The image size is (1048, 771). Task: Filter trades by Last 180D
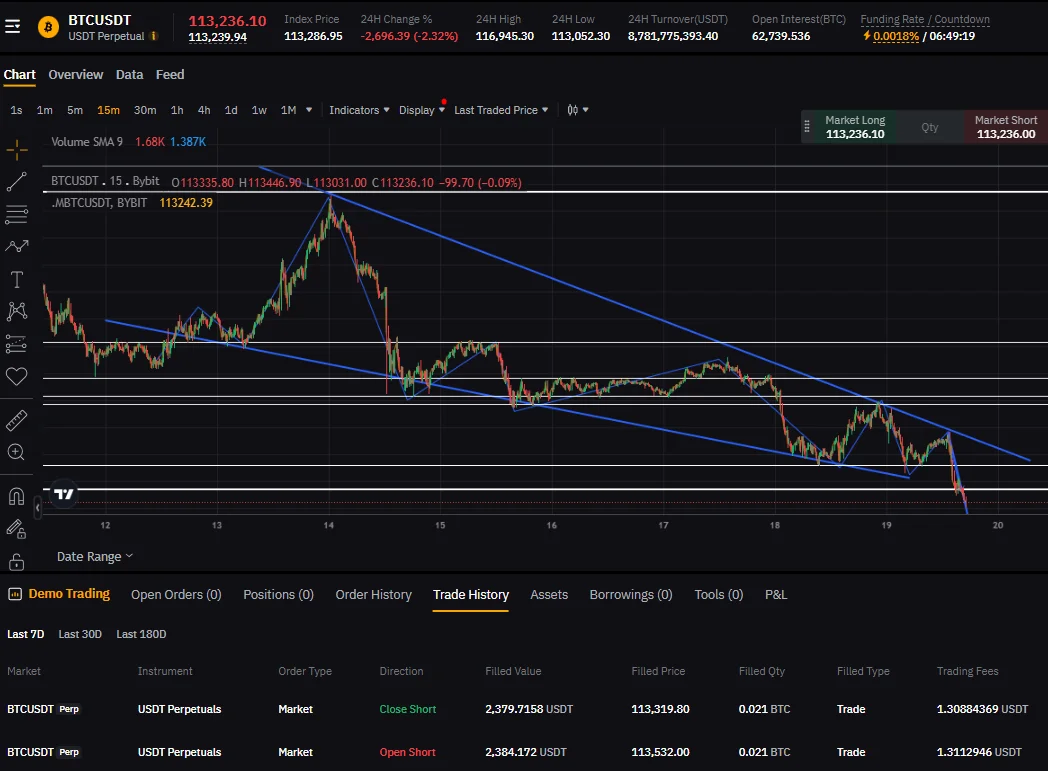[141, 634]
